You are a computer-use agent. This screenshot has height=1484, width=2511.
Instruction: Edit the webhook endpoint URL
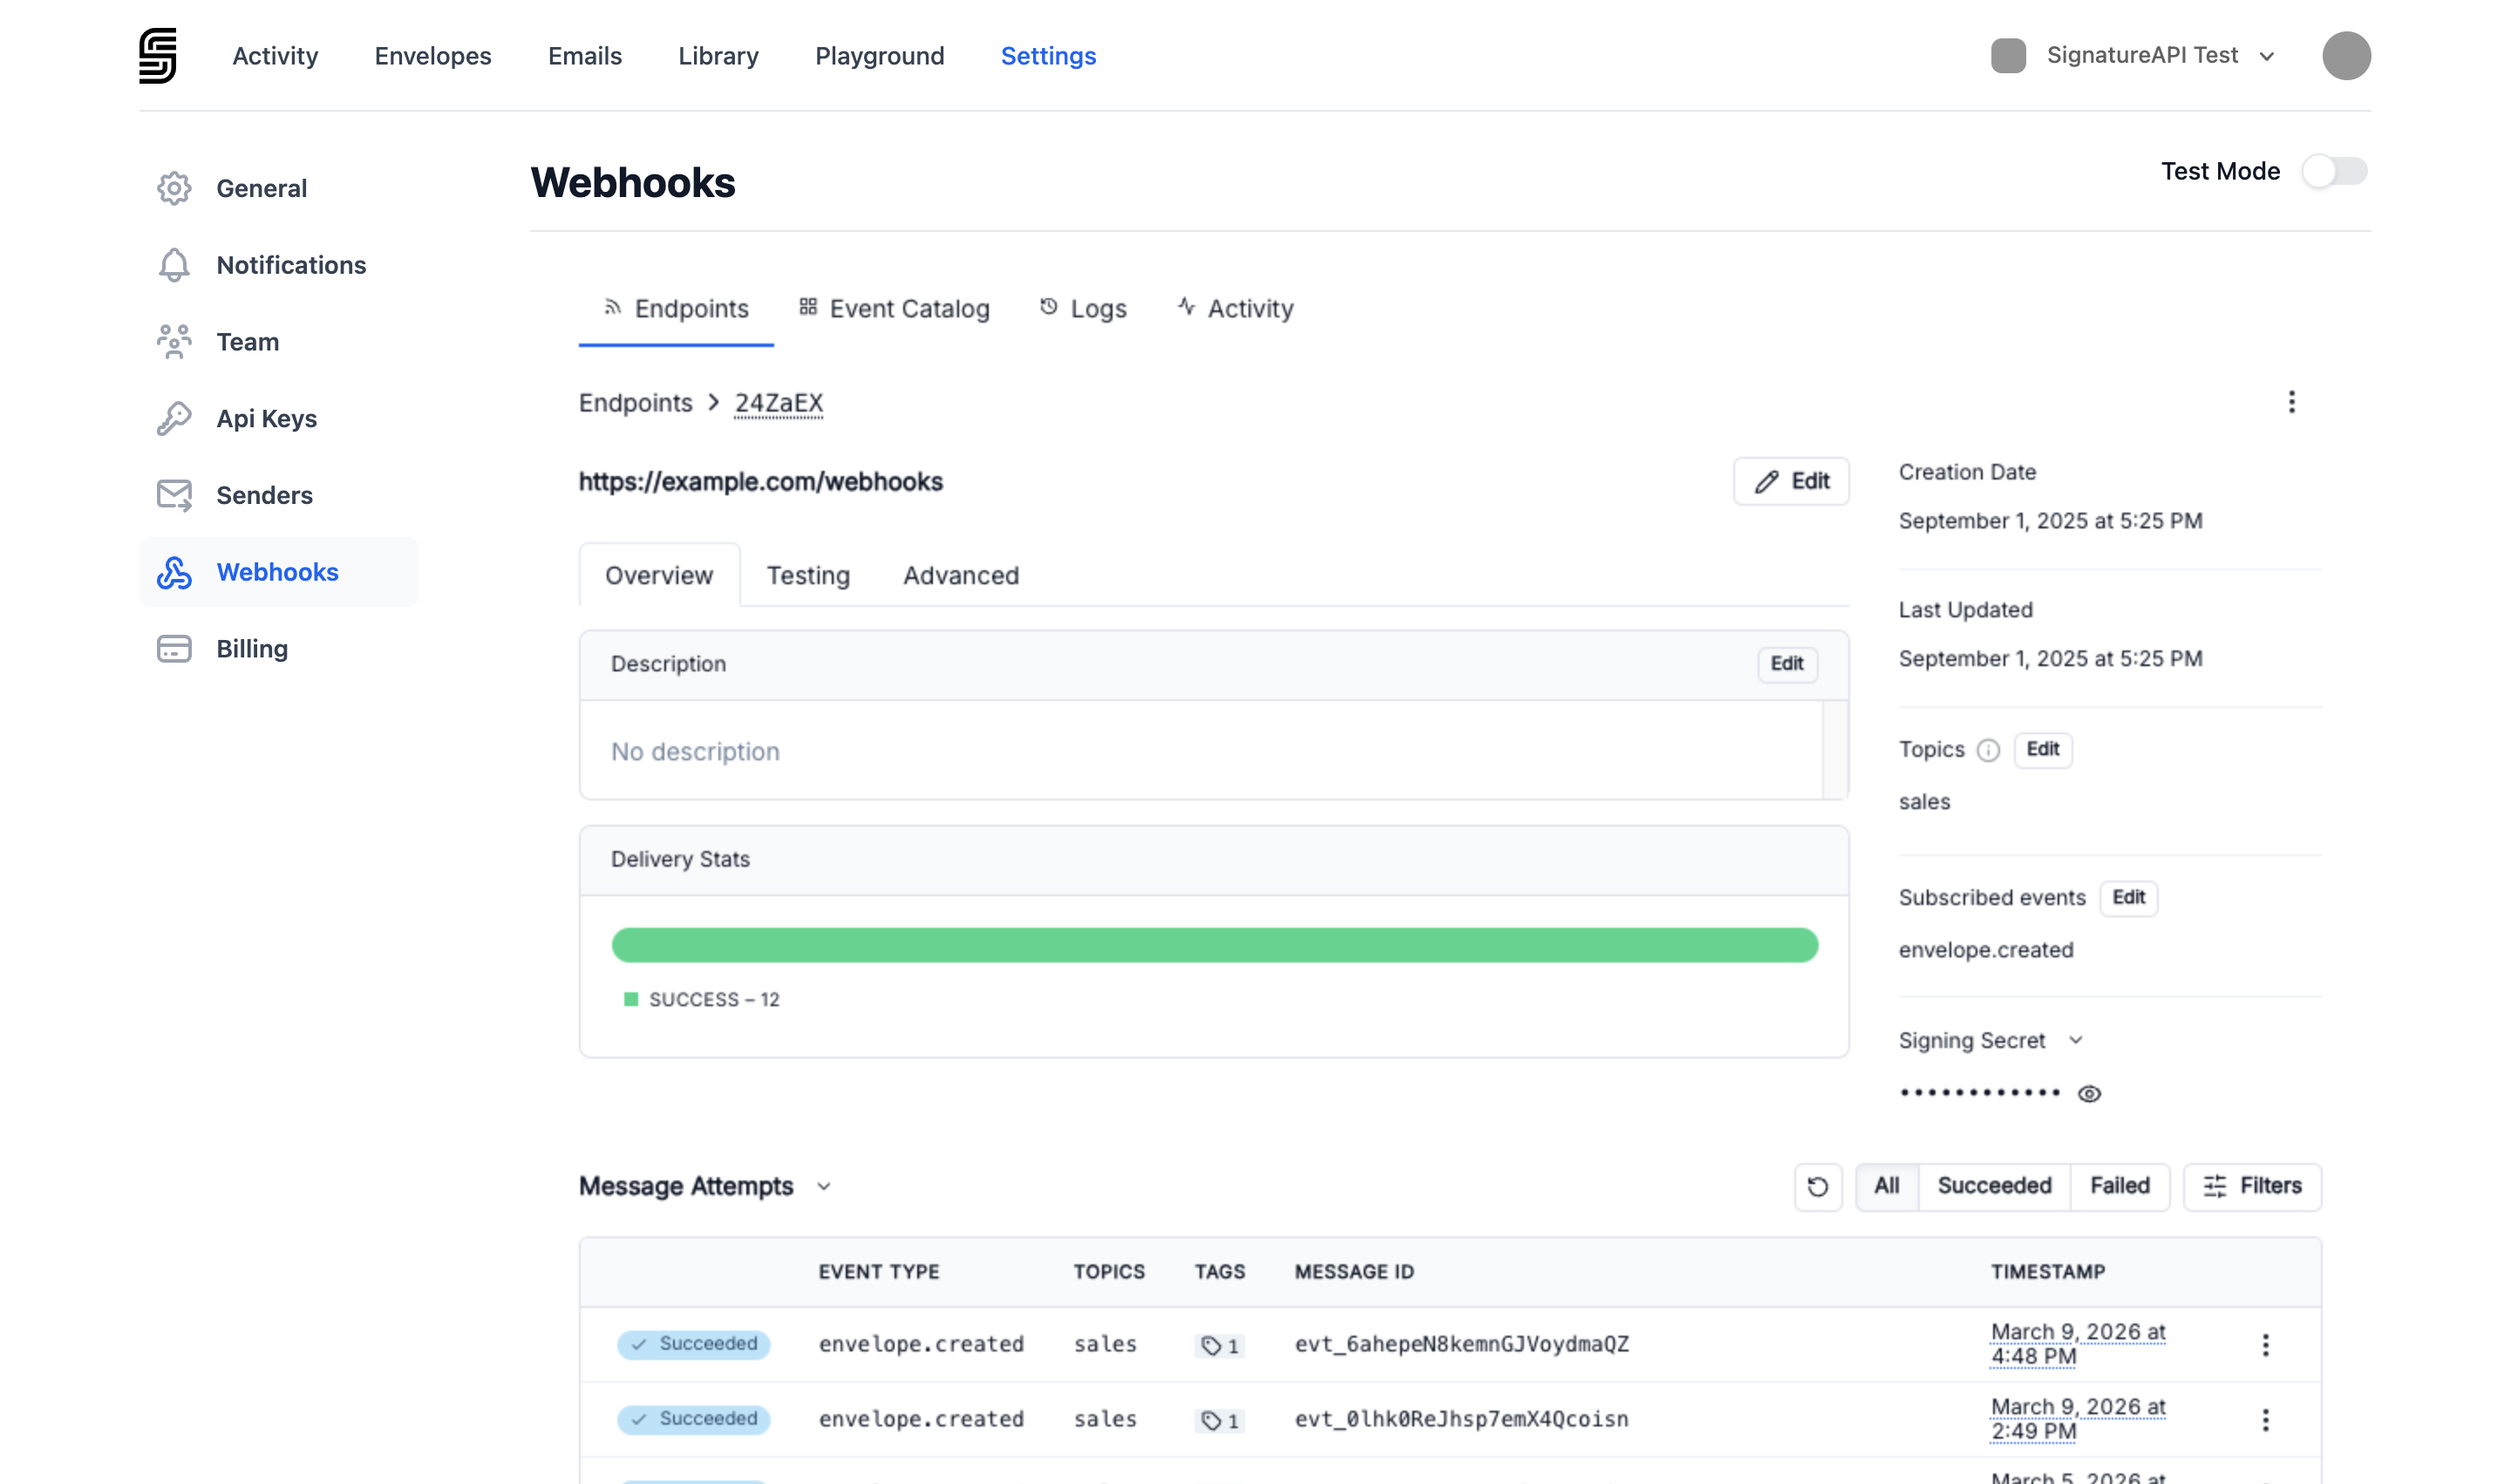pos(1791,481)
